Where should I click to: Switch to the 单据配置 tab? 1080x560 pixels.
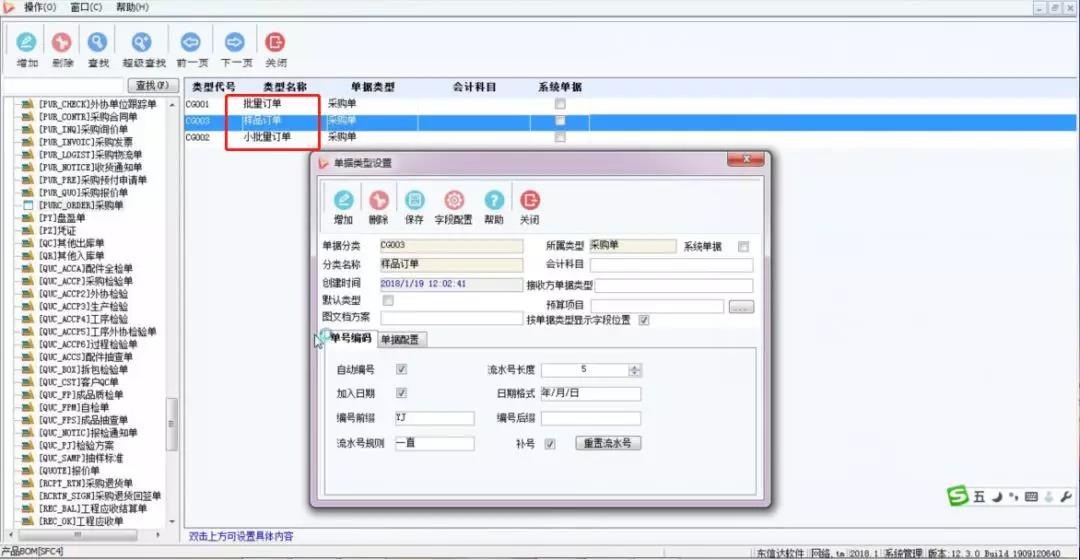pyautogui.click(x=401, y=340)
